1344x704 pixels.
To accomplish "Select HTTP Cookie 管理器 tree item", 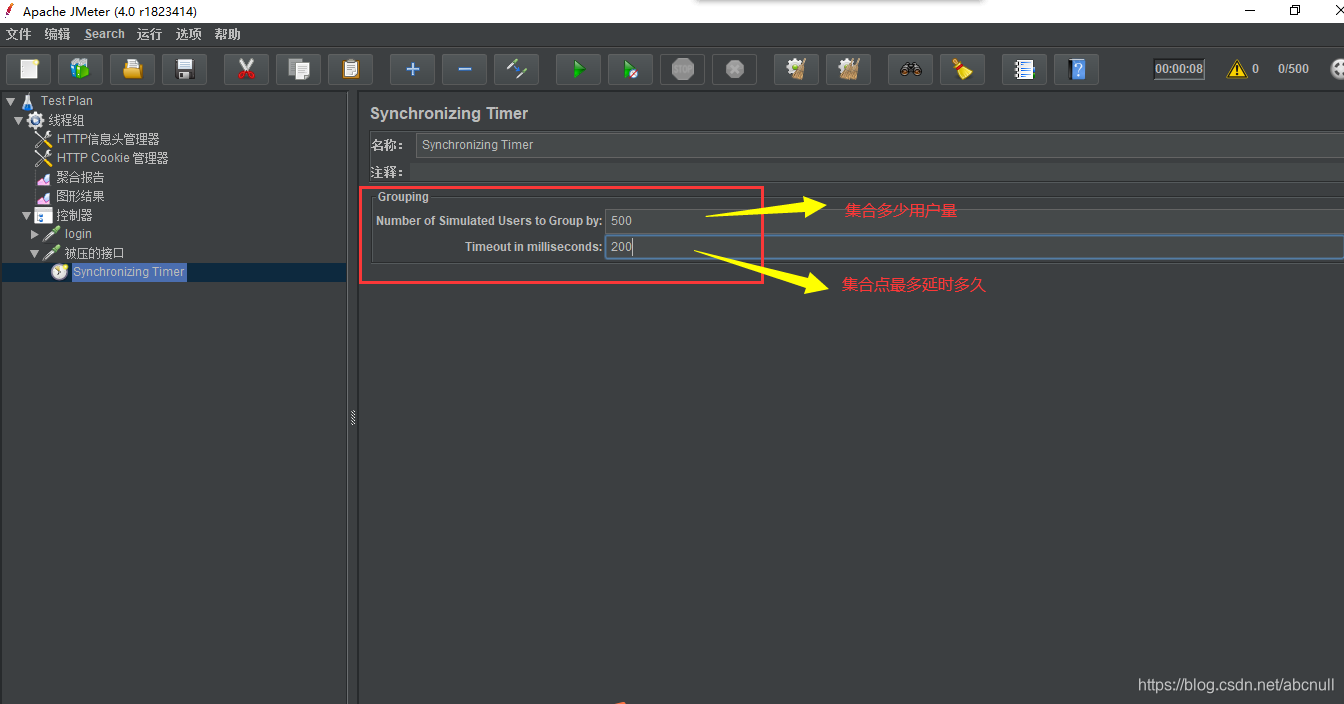I will tap(112, 158).
